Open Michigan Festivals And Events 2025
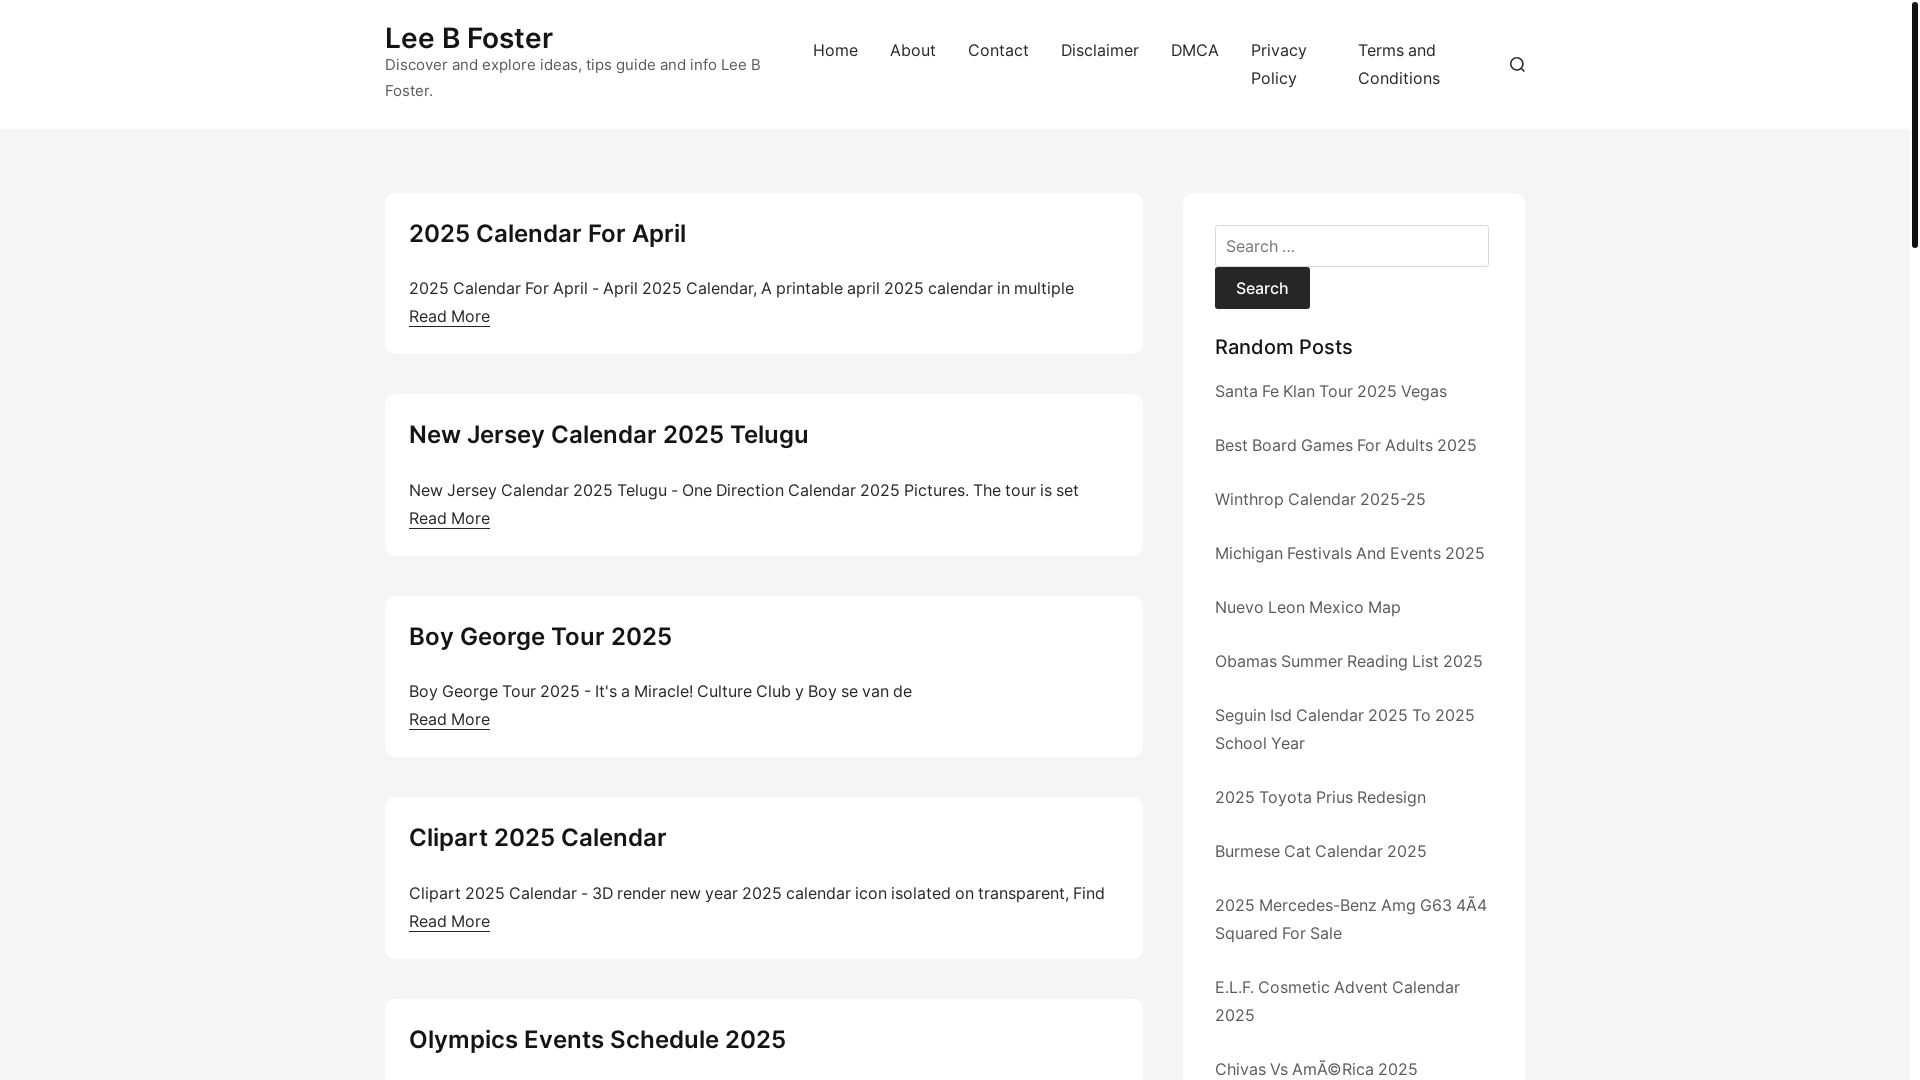 click(1349, 553)
